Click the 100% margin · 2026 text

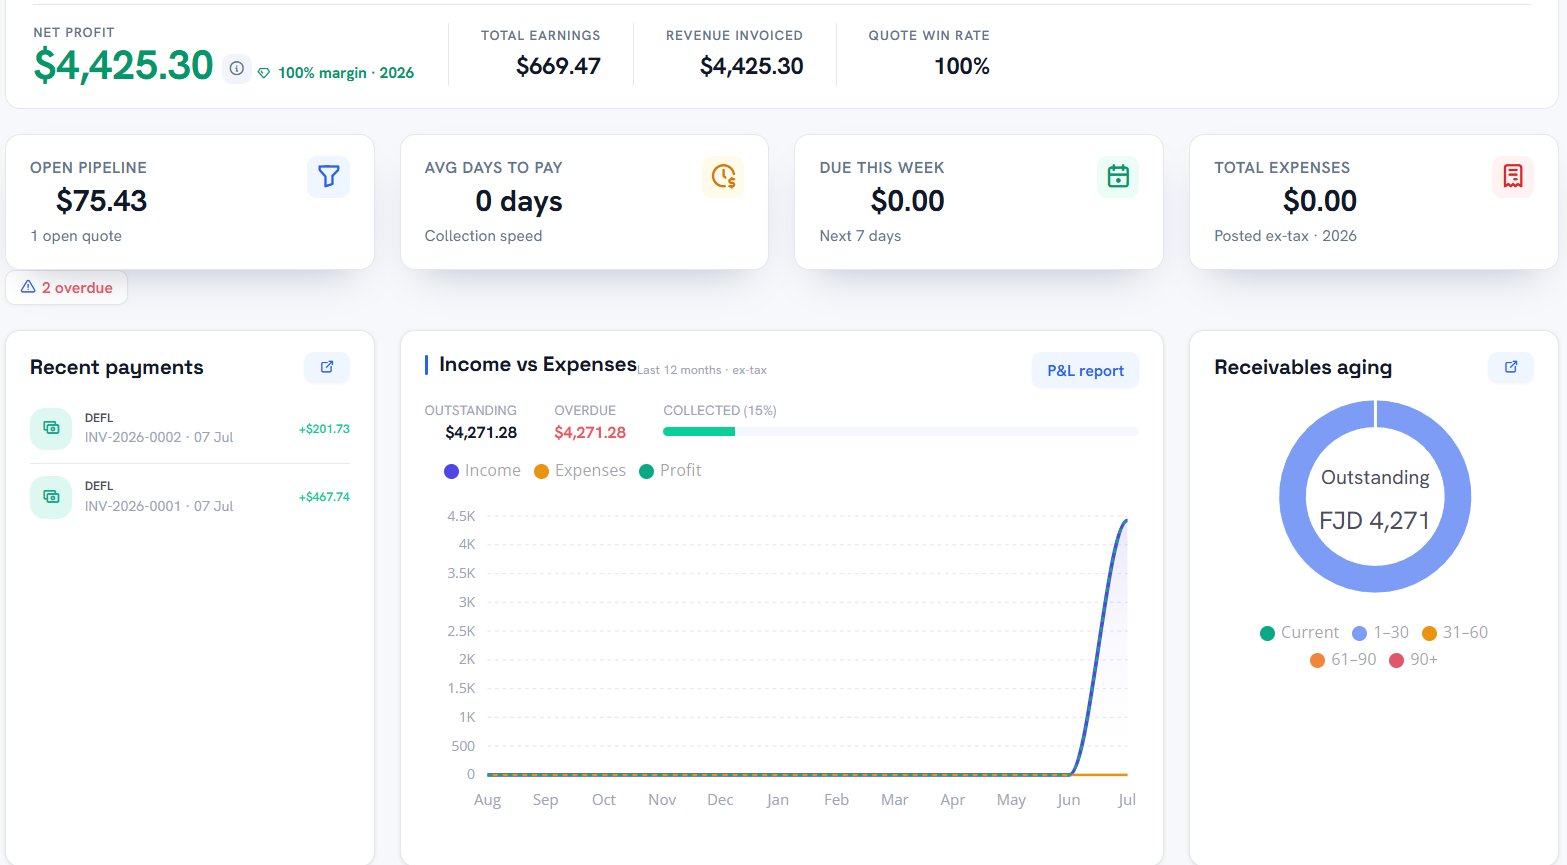point(346,73)
